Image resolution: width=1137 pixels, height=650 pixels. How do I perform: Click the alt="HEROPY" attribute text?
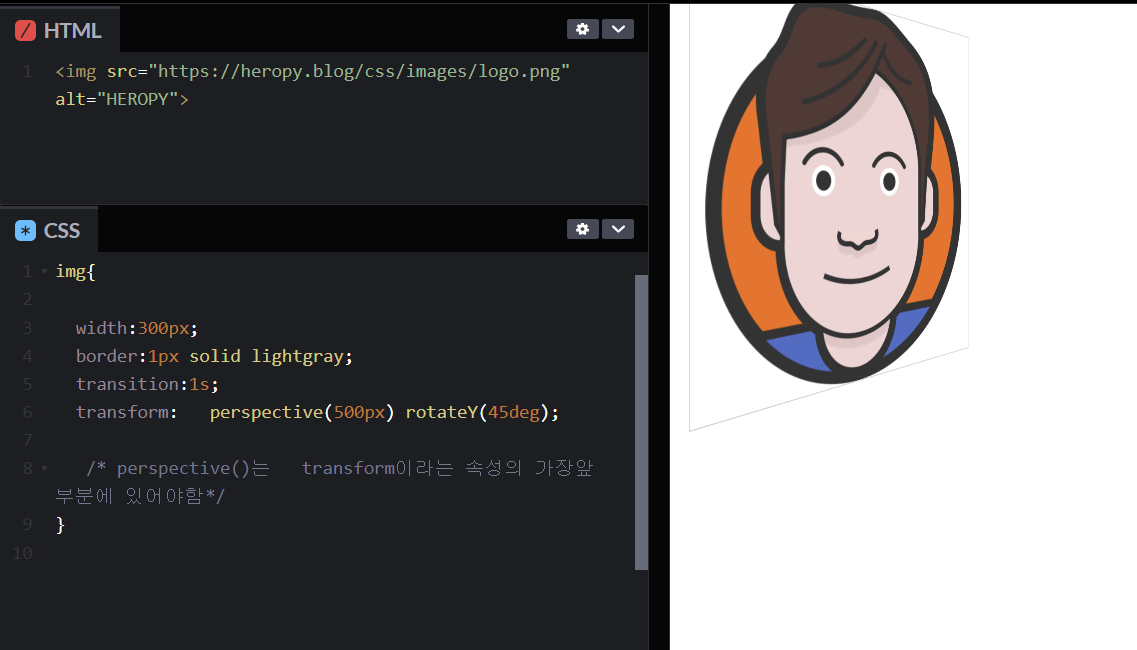pos(117,99)
